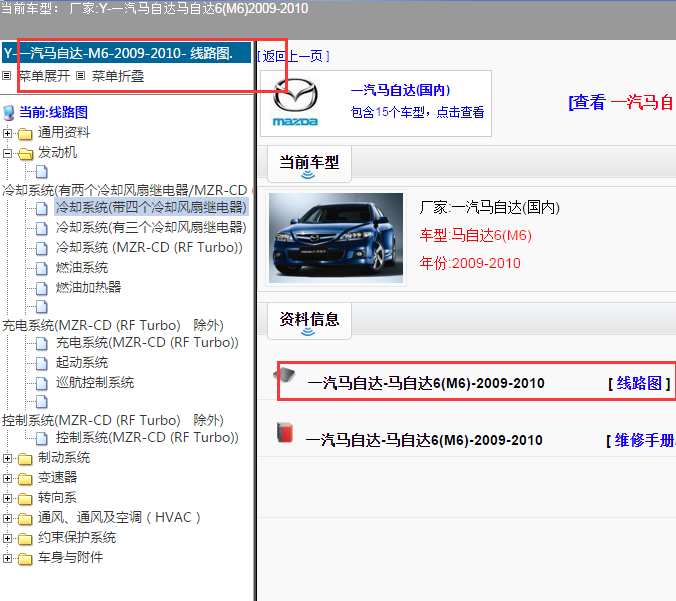The width and height of the screenshot is (676, 601).
Task: Click page icon beside 冷却系统 (MZR-CD (RF Turbo))
Action: coord(42,248)
